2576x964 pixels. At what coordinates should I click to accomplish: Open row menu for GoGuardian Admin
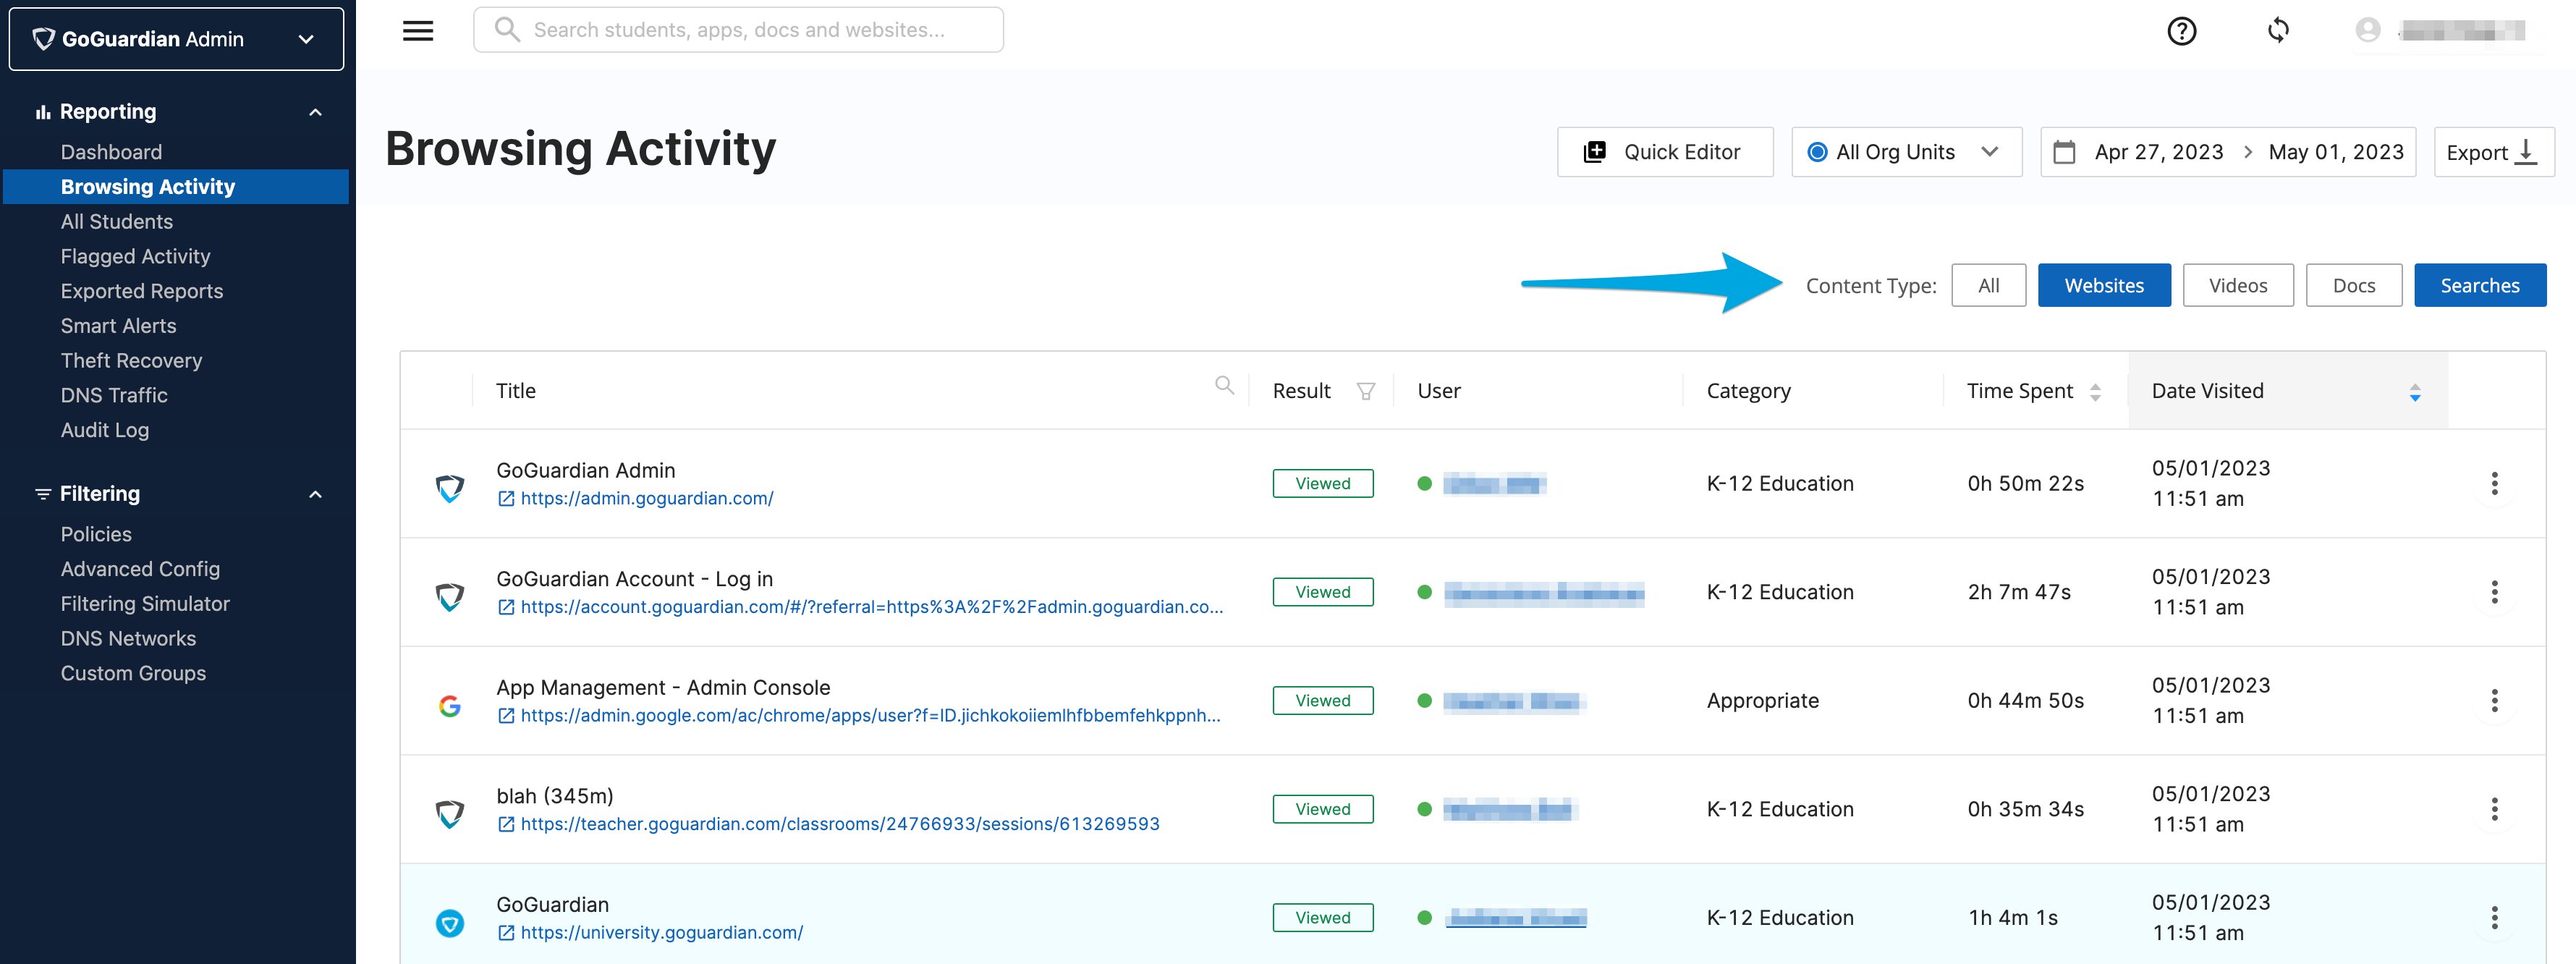2494,484
